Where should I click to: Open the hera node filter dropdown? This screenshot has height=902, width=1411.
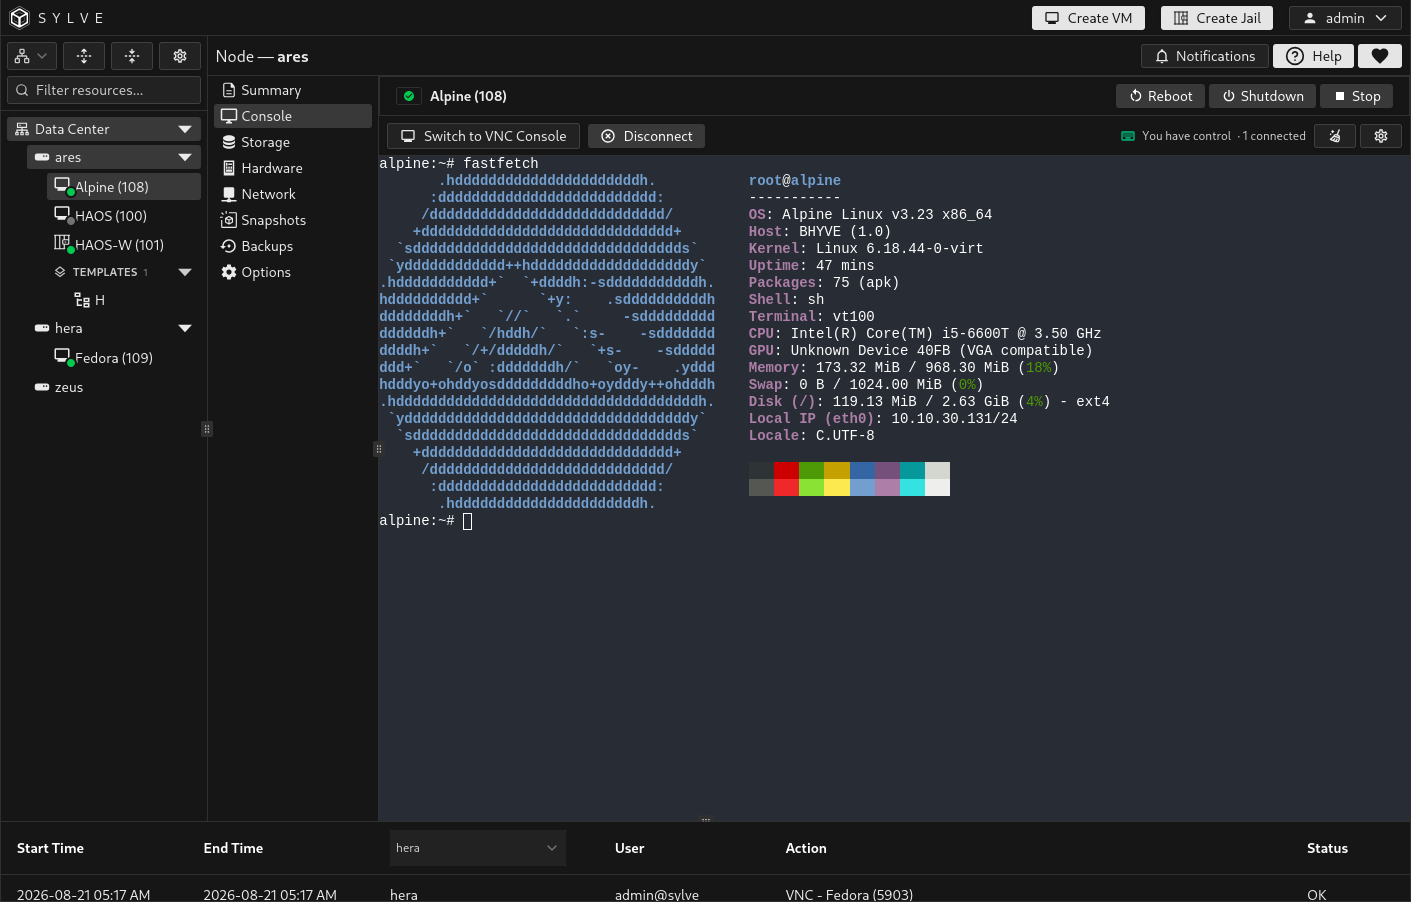(x=477, y=848)
